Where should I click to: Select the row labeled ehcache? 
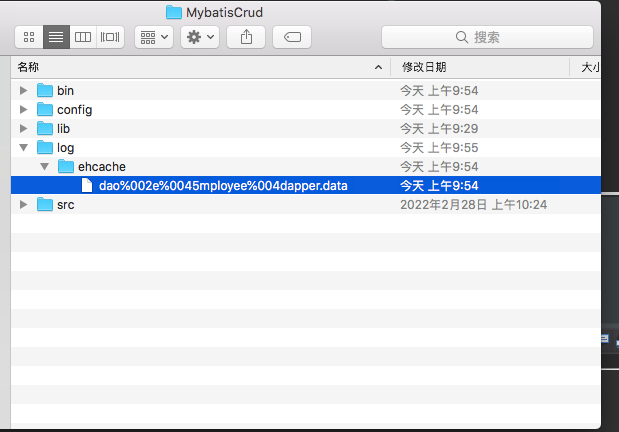306,167
